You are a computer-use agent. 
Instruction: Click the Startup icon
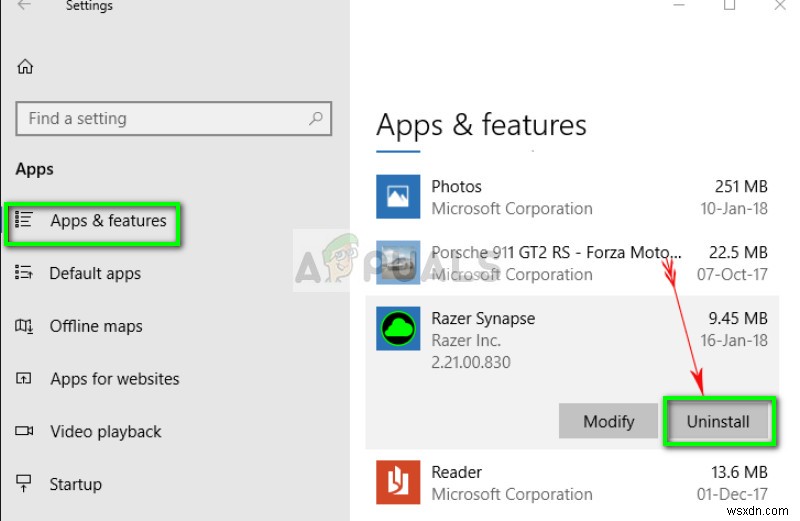tap(23, 483)
